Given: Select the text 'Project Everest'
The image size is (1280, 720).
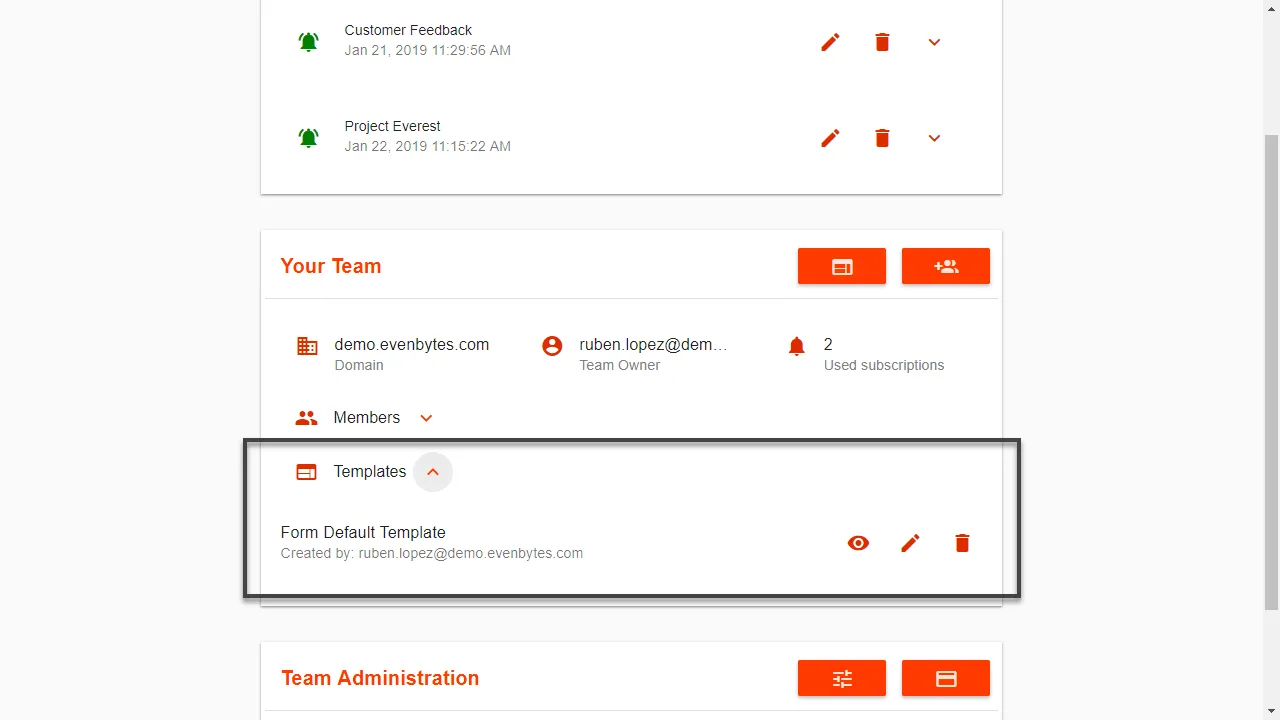Looking at the screenshot, I should (392, 126).
